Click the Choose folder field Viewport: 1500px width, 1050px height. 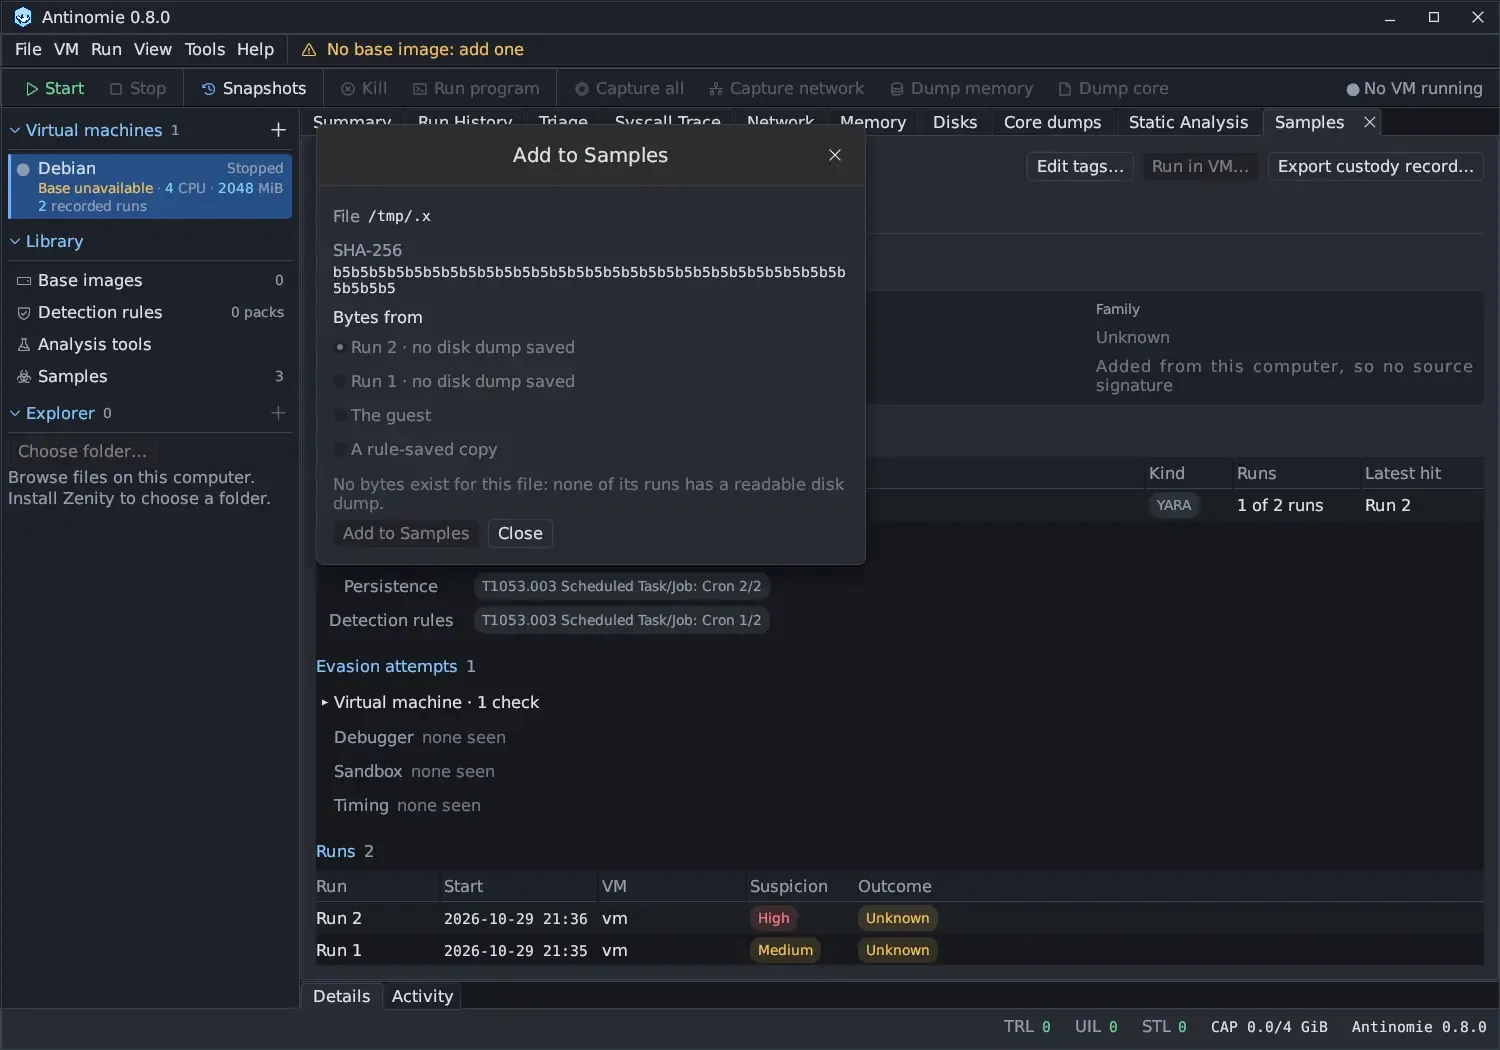coord(83,451)
